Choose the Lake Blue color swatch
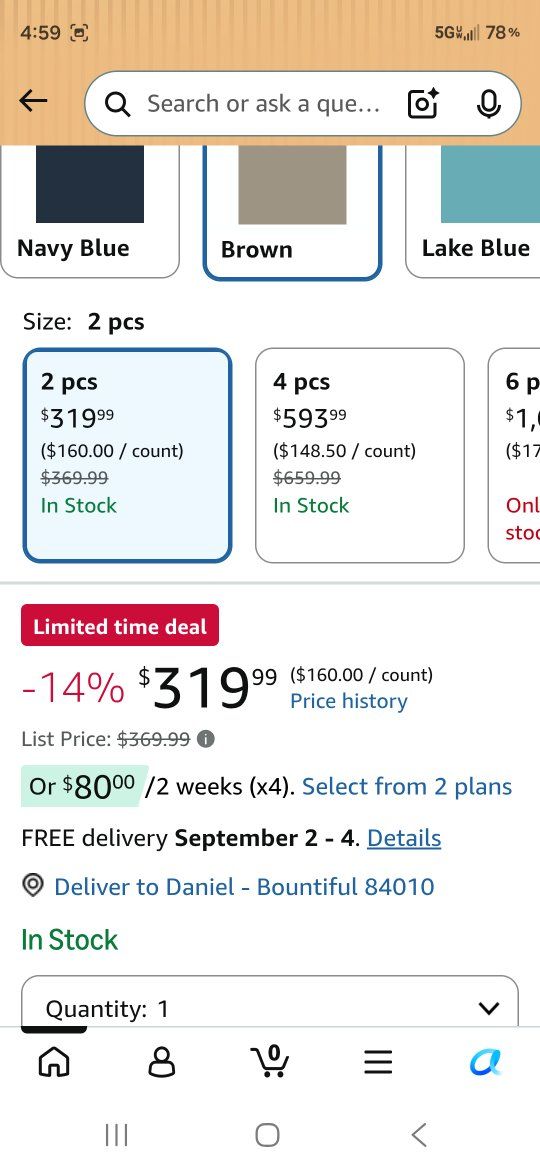This screenshot has width=540, height=1170. 473,211
